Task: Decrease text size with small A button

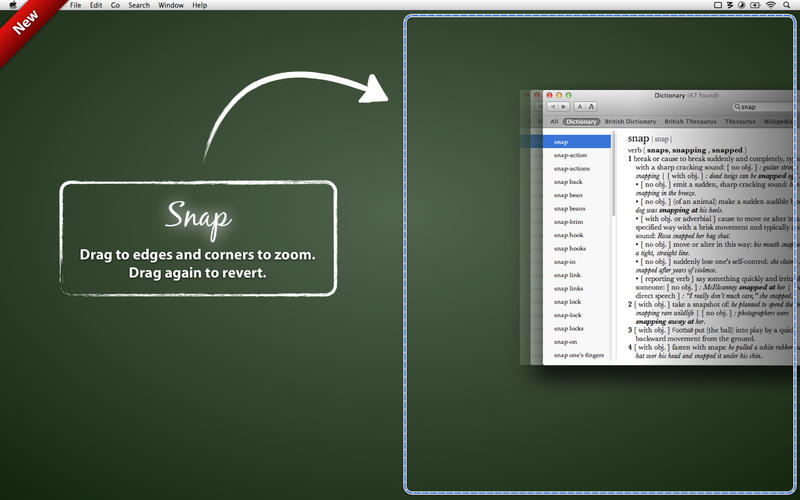Action: pyautogui.click(x=580, y=106)
